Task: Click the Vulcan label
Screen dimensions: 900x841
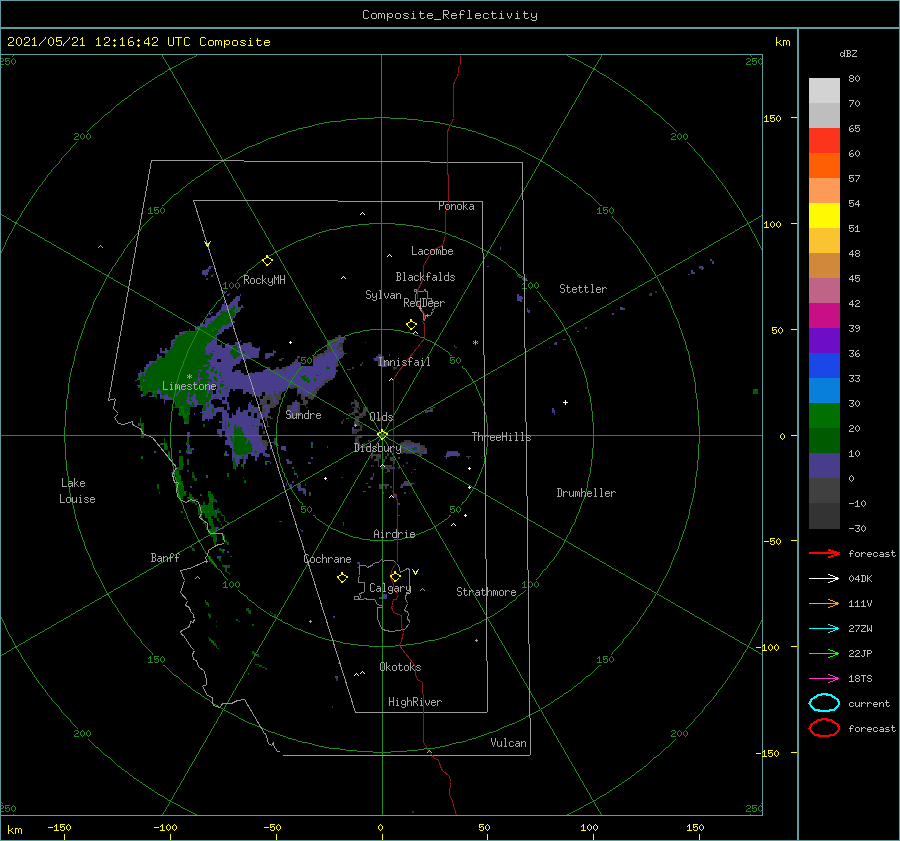Action: pos(508,743)
